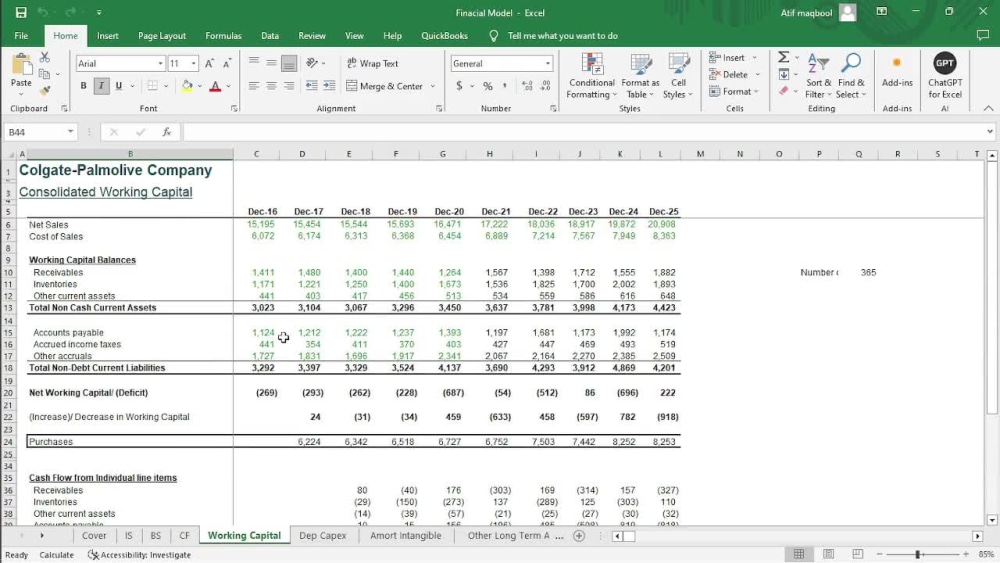This screenshot has height=563, width=1000.
Task: Click Accessibility: Investigate in status bar
Action: click(x=140, y=555)
